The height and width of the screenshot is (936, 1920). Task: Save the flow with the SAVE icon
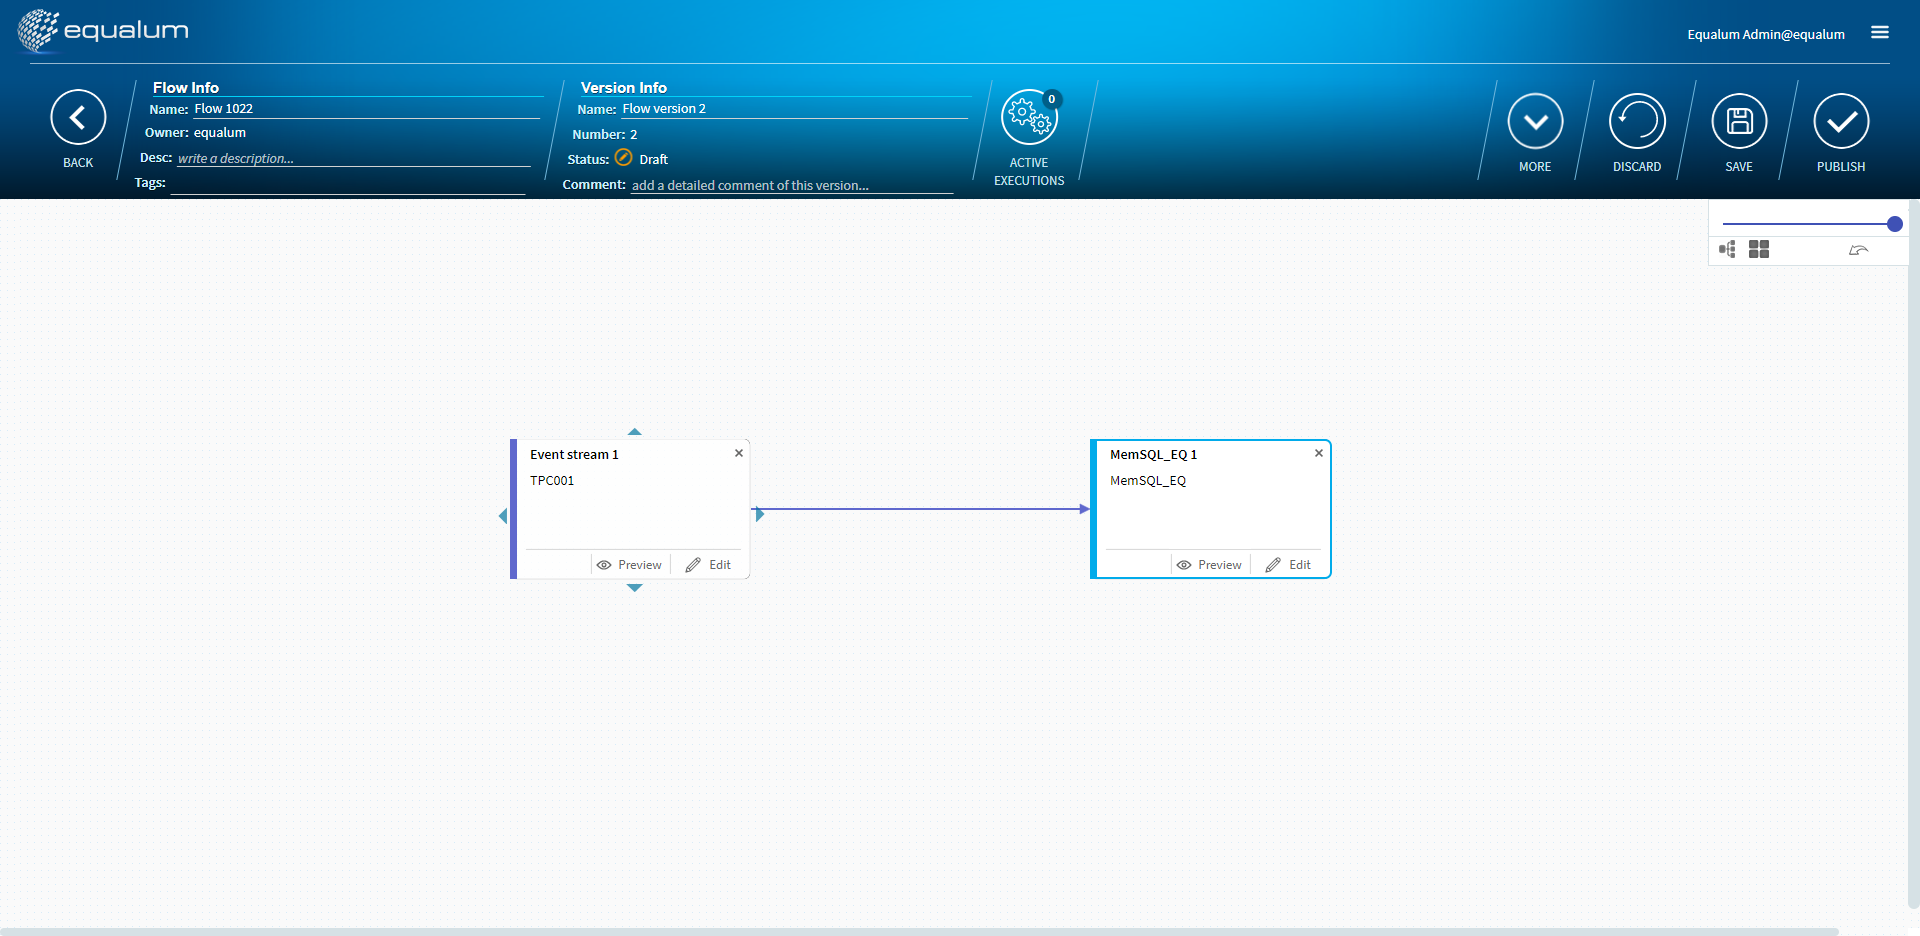pyautogui.click(x=1739, y=121)
